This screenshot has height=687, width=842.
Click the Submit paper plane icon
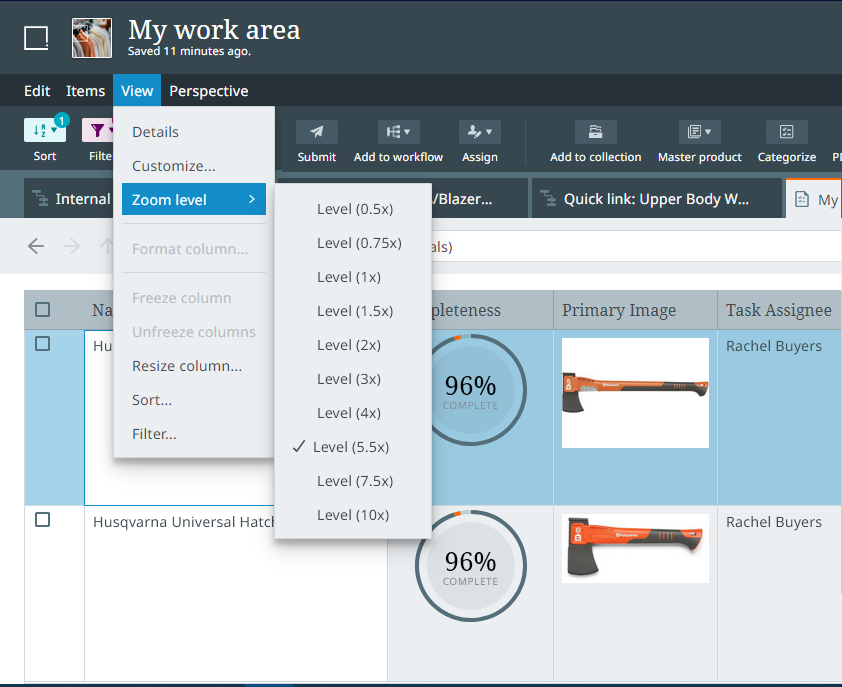pyautogui.click(x=316, y=132)
